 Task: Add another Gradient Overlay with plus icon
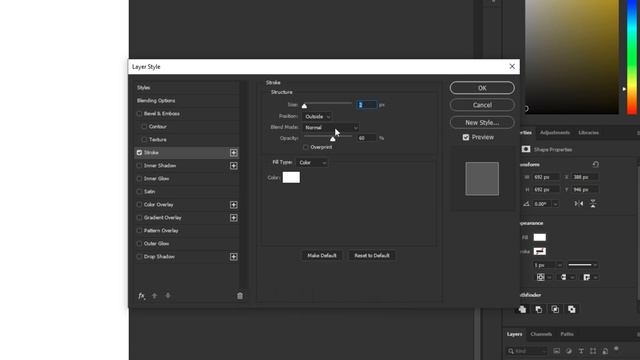click(233, 218)
